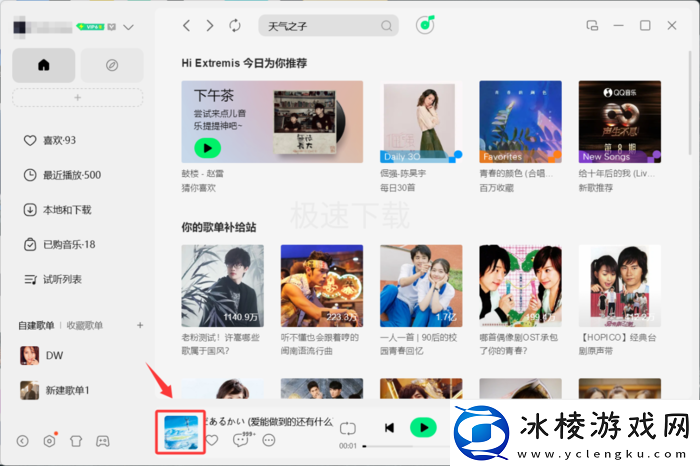
Task: Click the 每日30首 label
Action: [x=398, y=188]
